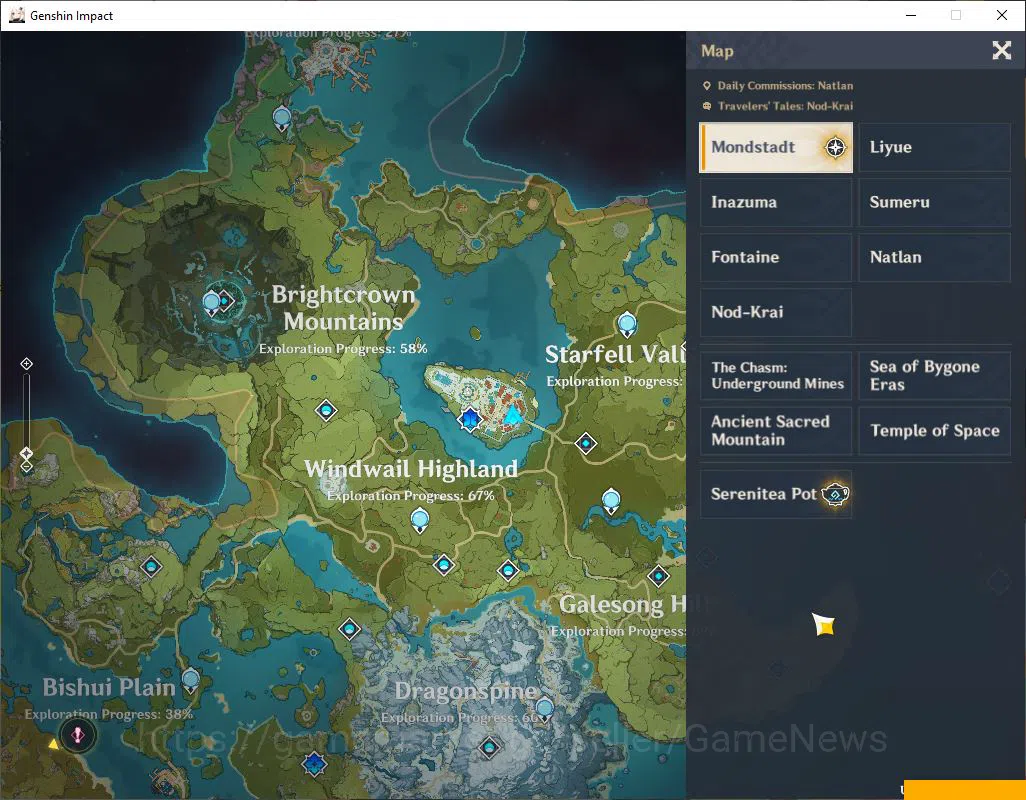The width and height of the screenshot is (1026, 800).
Task: Click the blue star-shaped icon in Mondstadt city
Action: [470, 419]
